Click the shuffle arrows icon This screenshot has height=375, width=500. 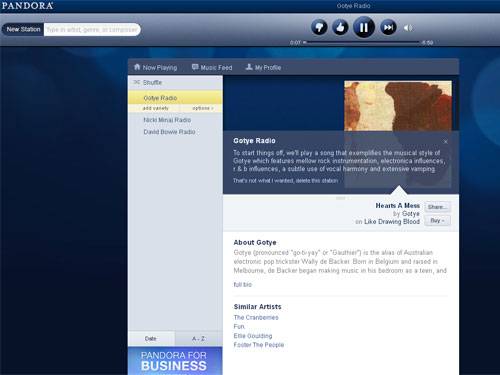coord(137,82)
